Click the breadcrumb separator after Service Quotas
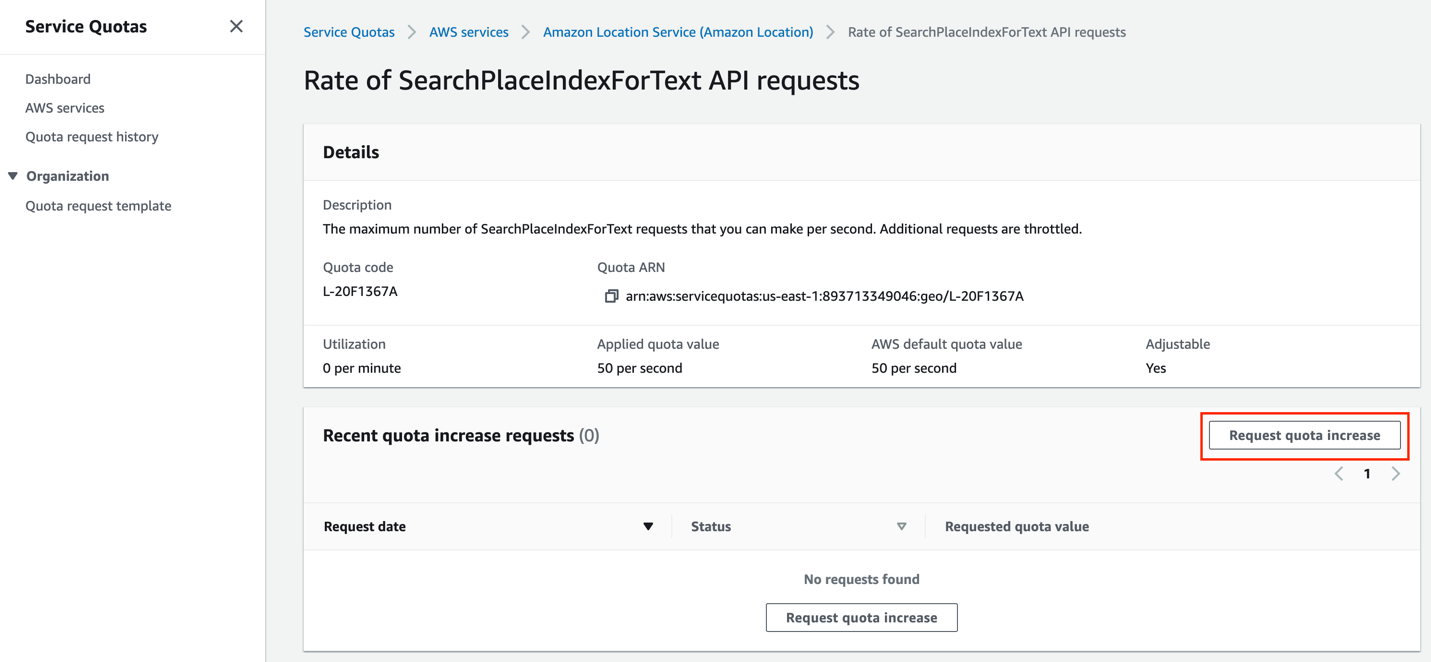The height and width of the screenshot is (662, 1431). coord(410,31)
